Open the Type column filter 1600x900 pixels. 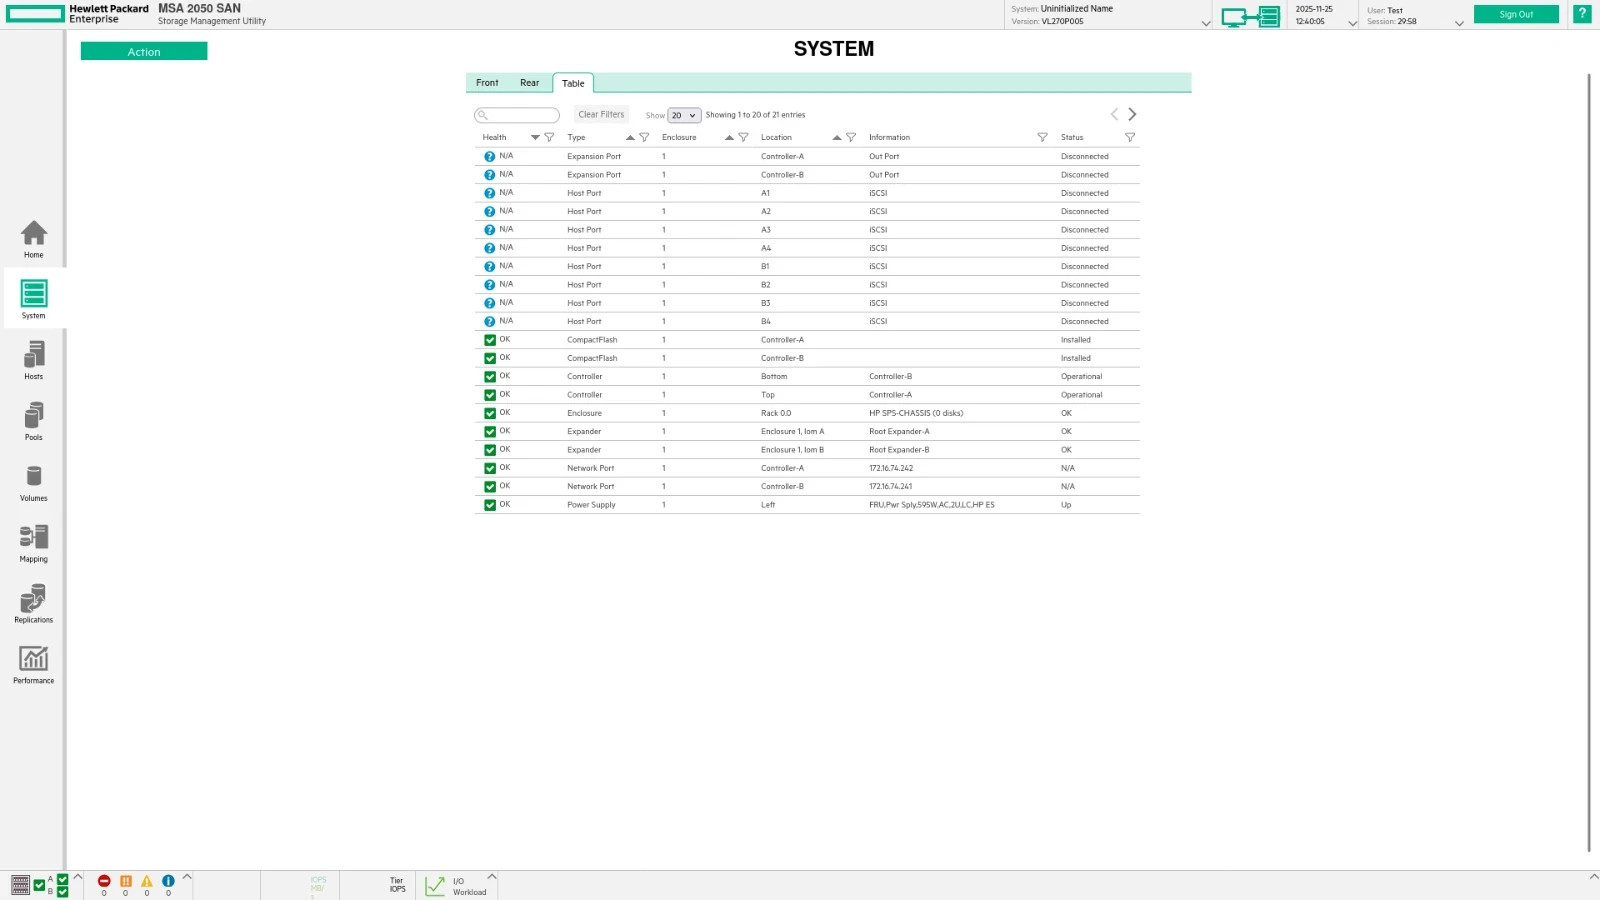click(644, 138)
